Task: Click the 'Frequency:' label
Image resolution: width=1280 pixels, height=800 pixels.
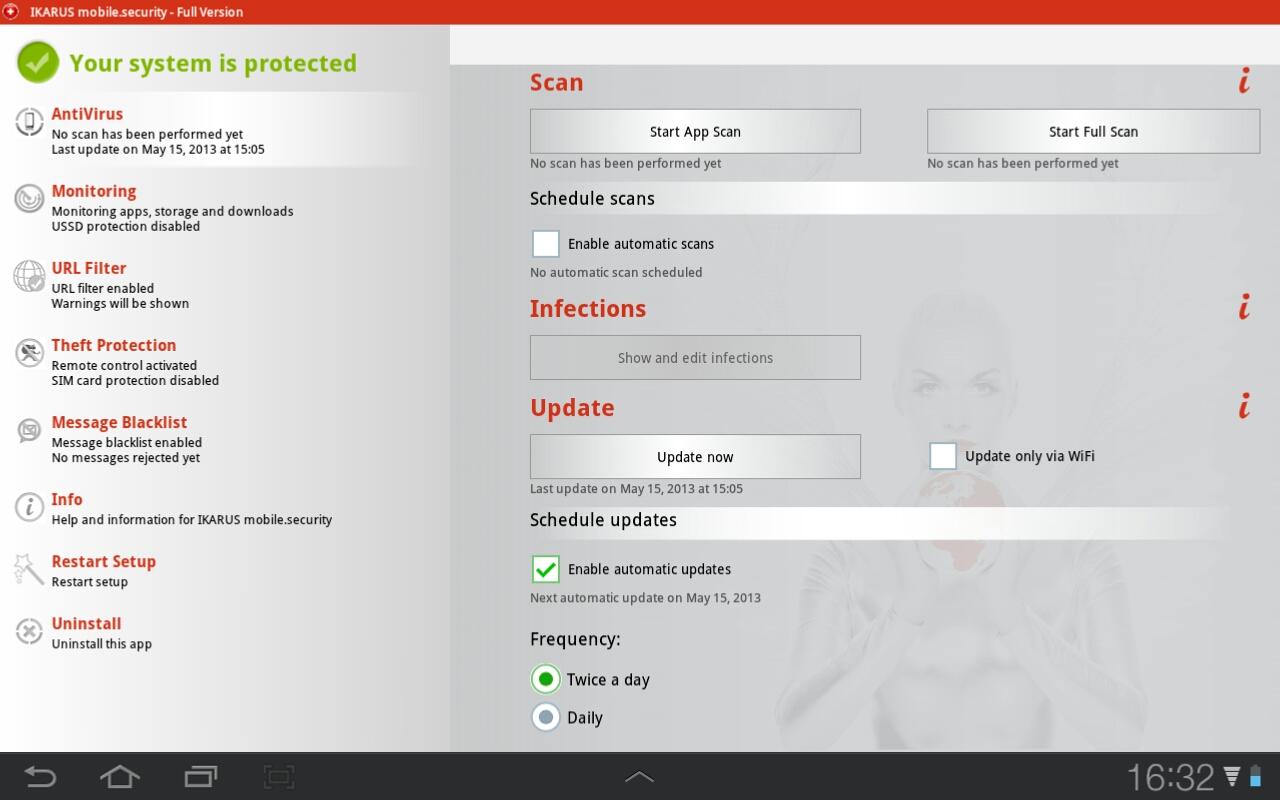Action: pos(575,639)
